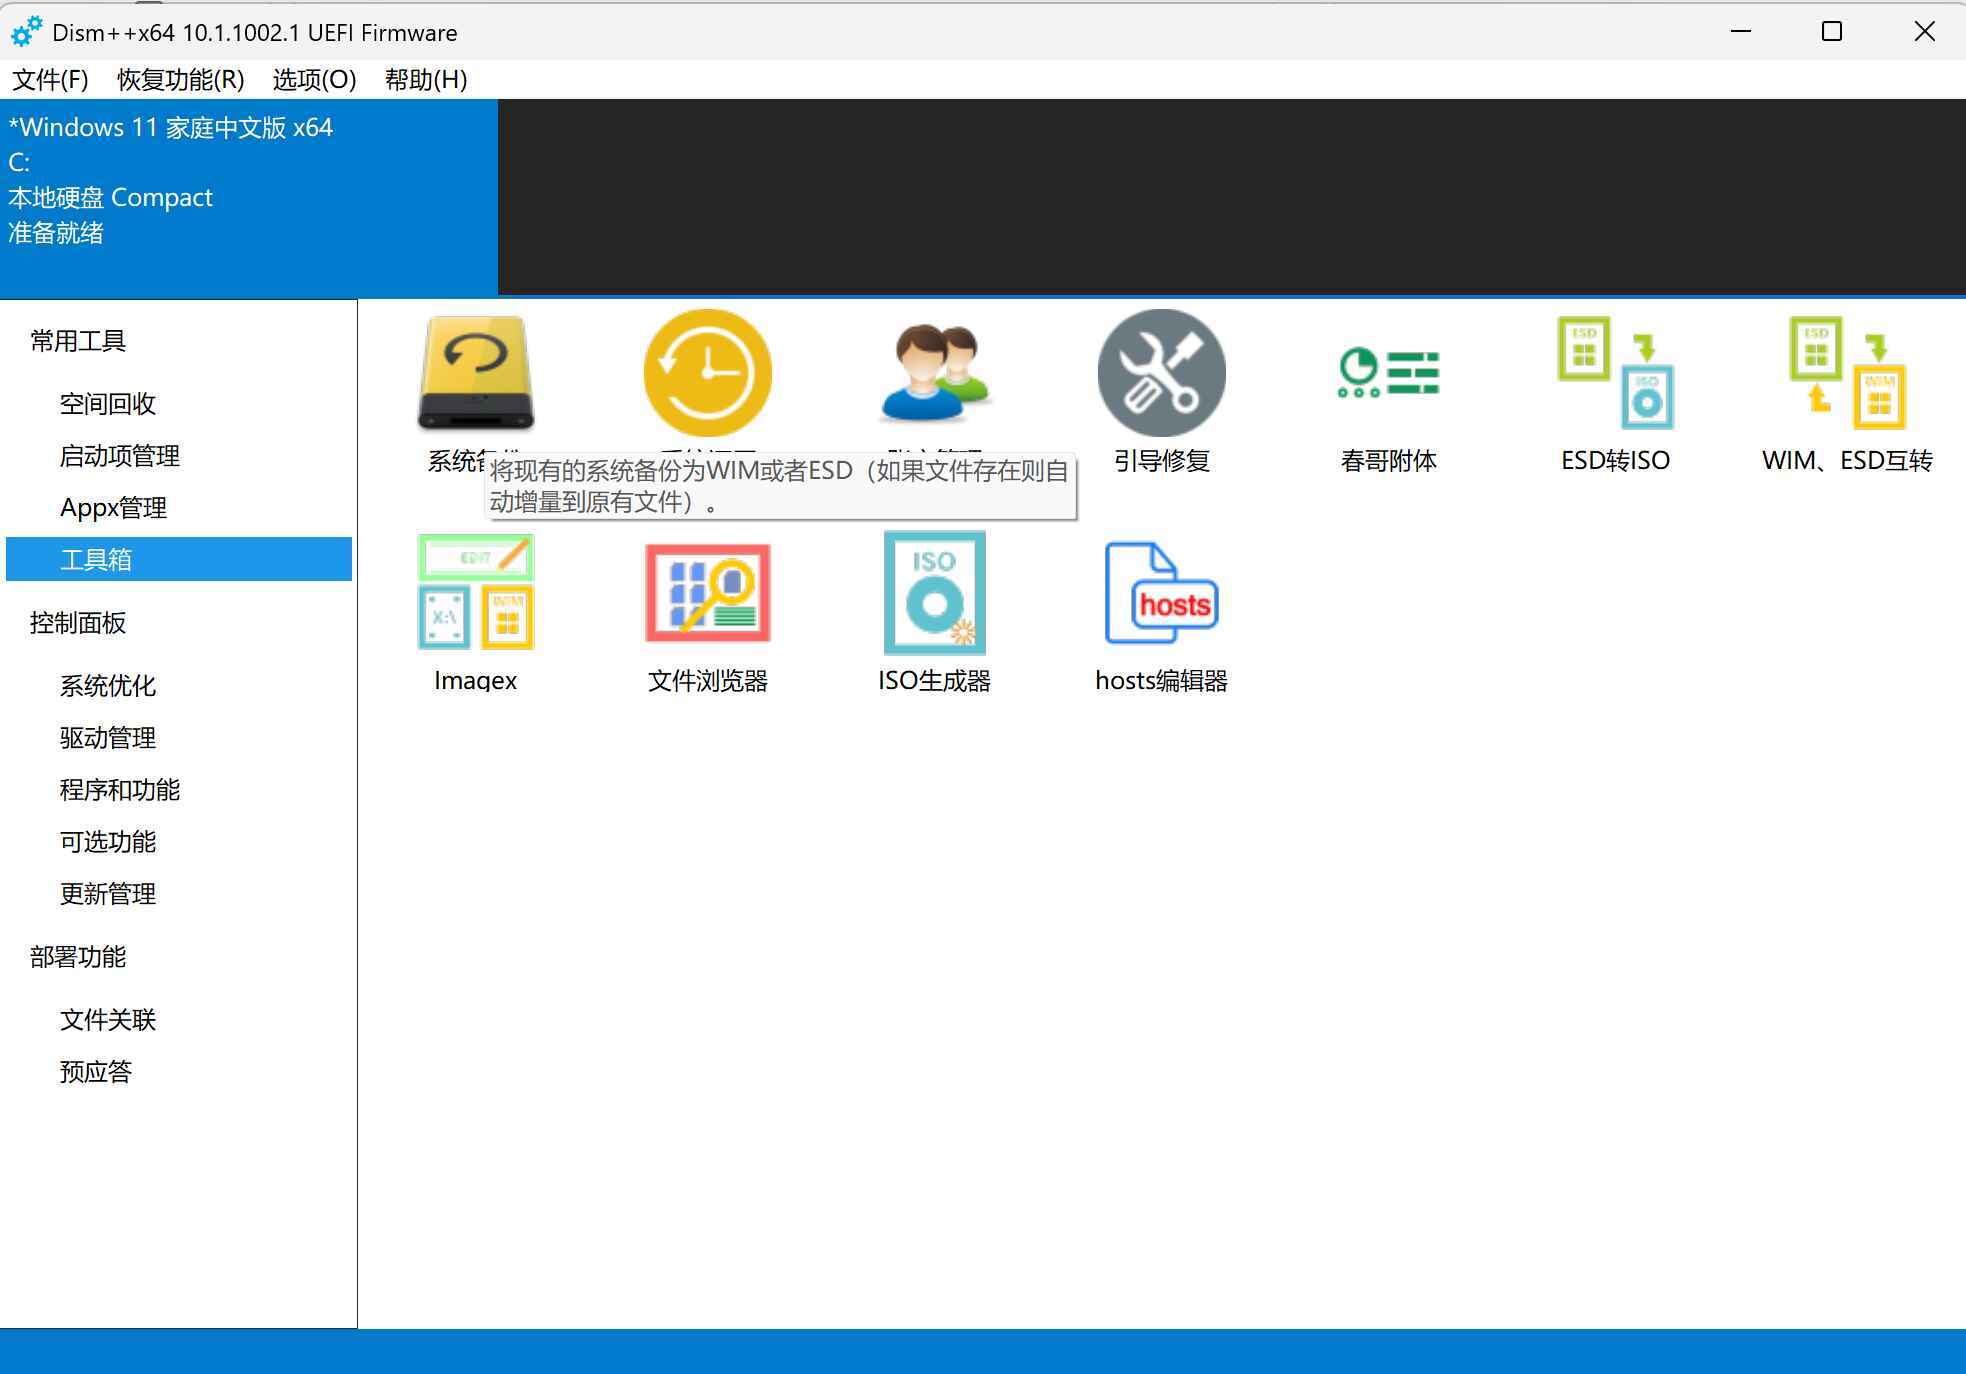Open the 账户管理 account management tool
Viewport: 1966px width, 1374px height.
coord(934,372)
